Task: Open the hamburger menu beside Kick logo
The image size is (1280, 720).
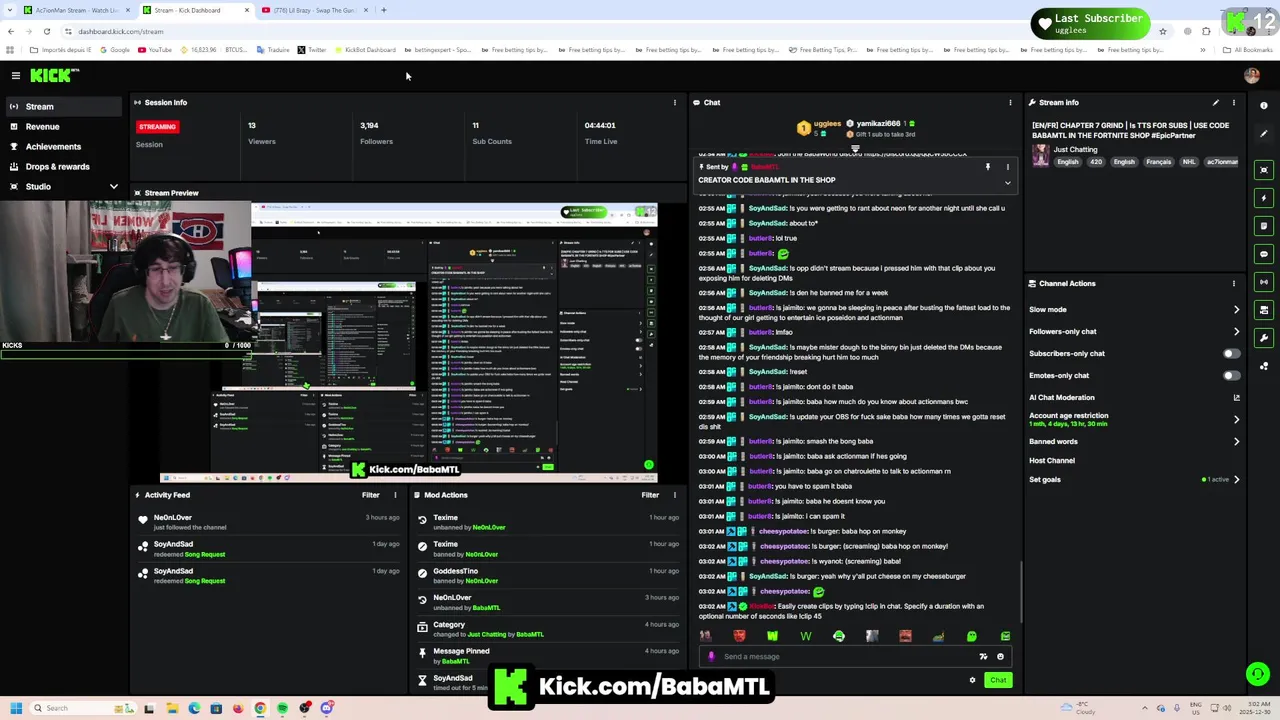Action: (x=16, y=76)
